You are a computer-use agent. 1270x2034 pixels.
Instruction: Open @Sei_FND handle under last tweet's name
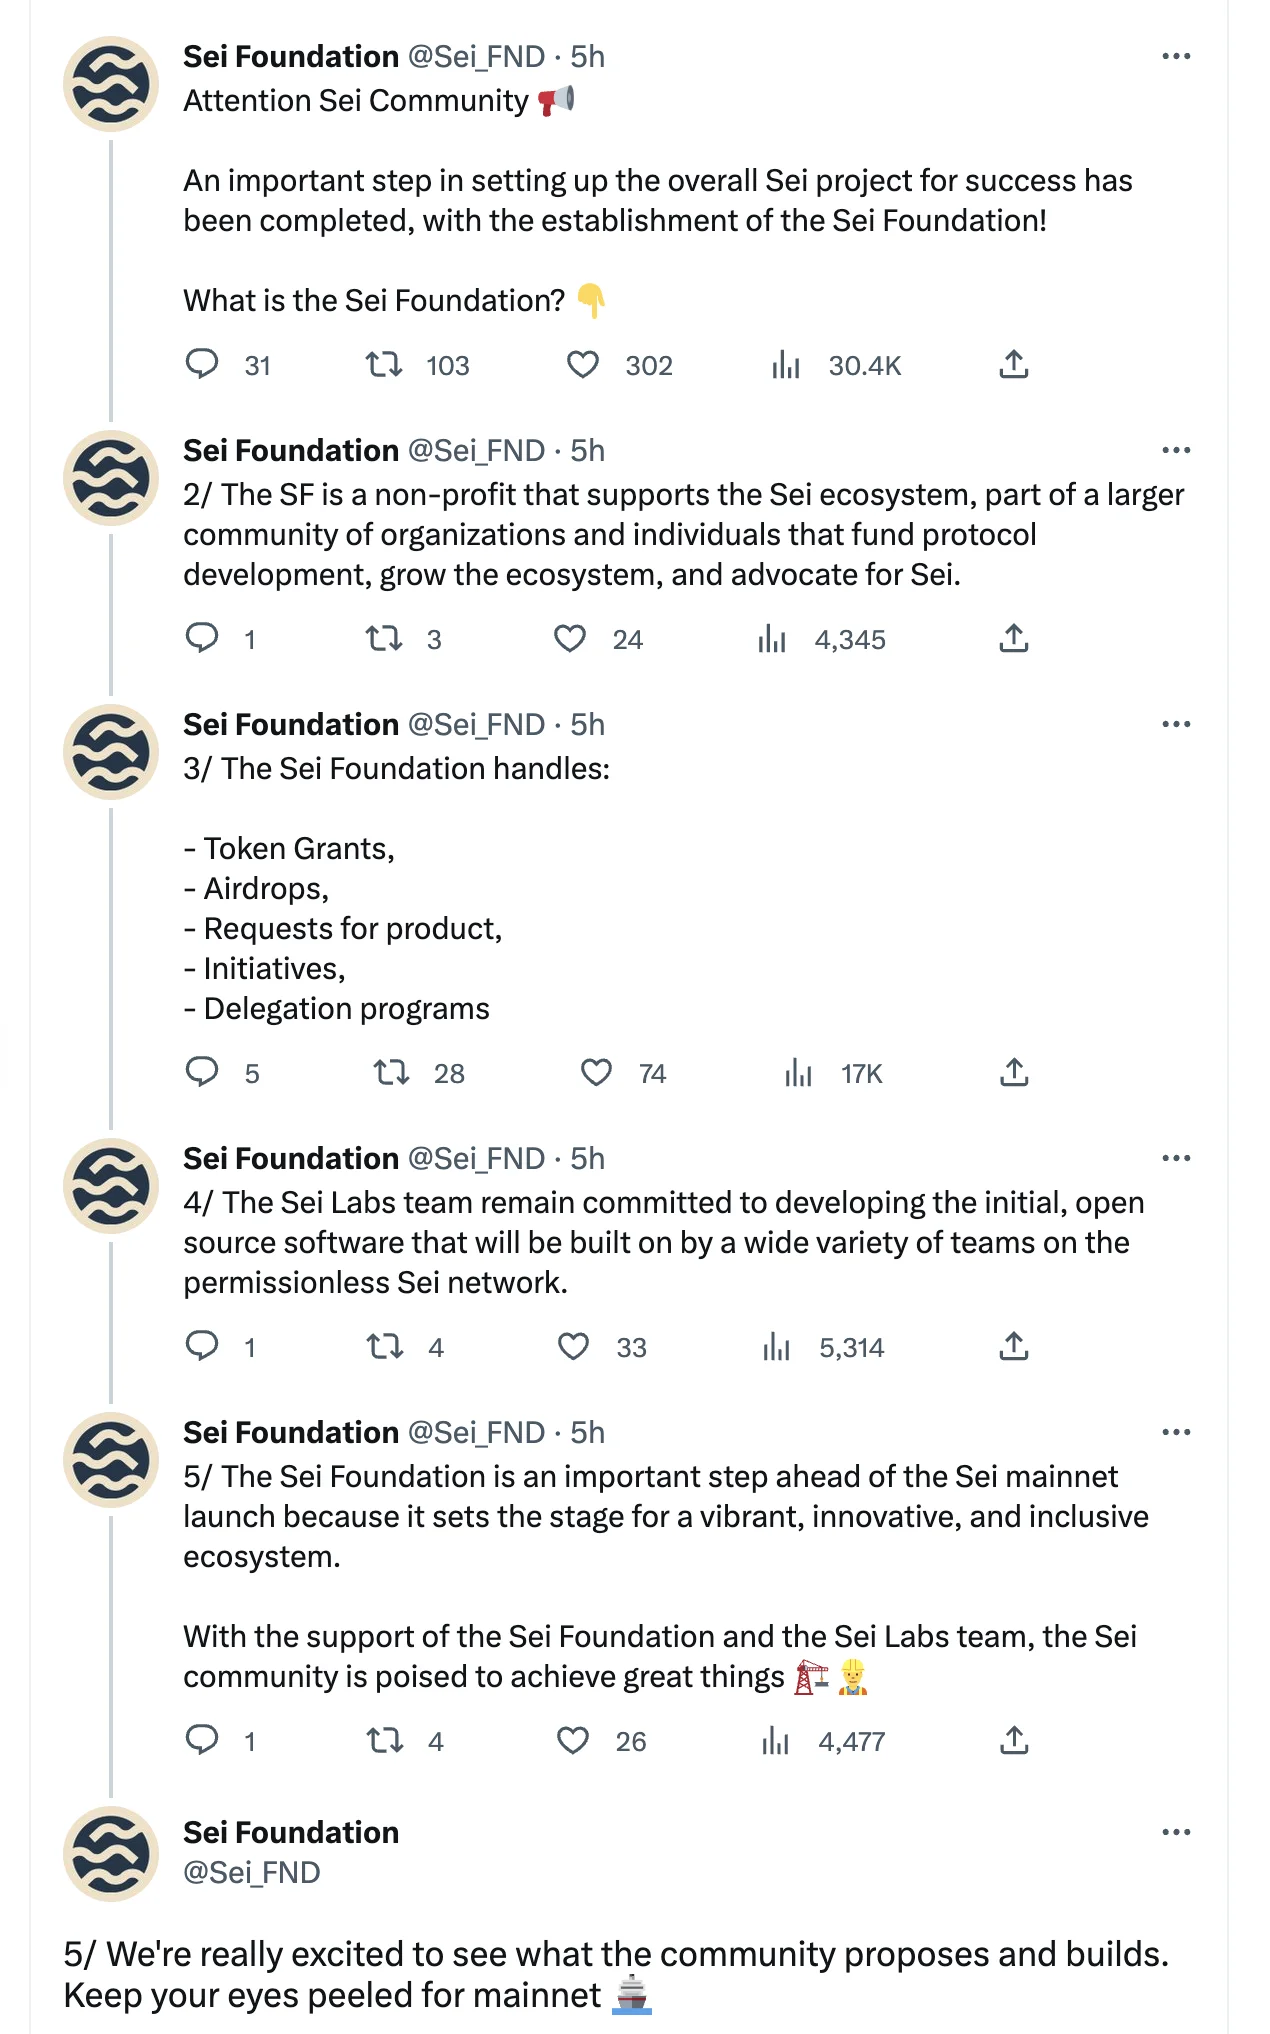[x=252, y=1872]
